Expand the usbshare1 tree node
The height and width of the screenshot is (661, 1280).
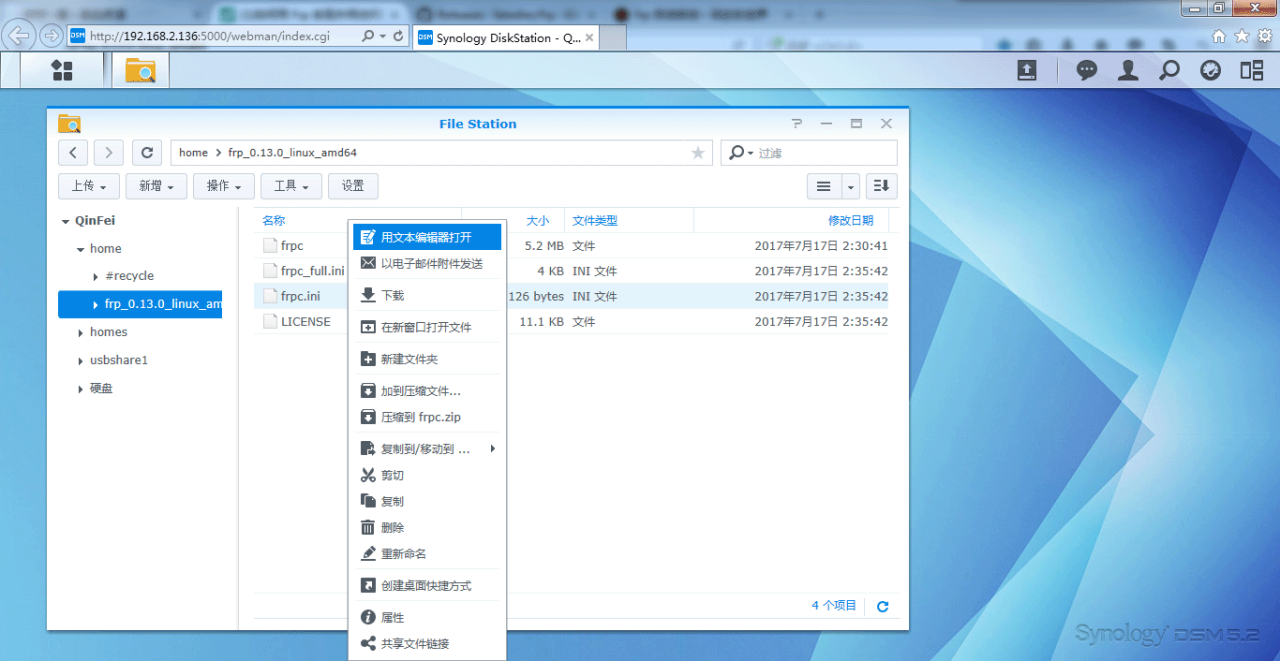(x=80, y=360)
